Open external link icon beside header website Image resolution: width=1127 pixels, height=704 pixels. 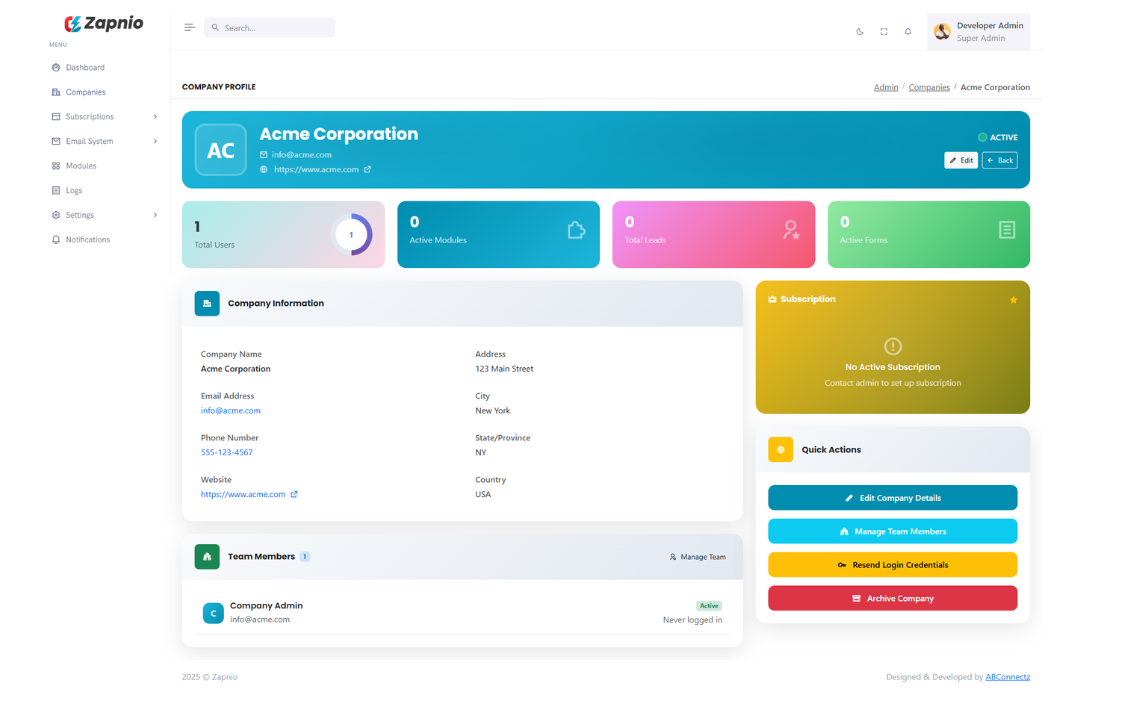tap(367, 170)
